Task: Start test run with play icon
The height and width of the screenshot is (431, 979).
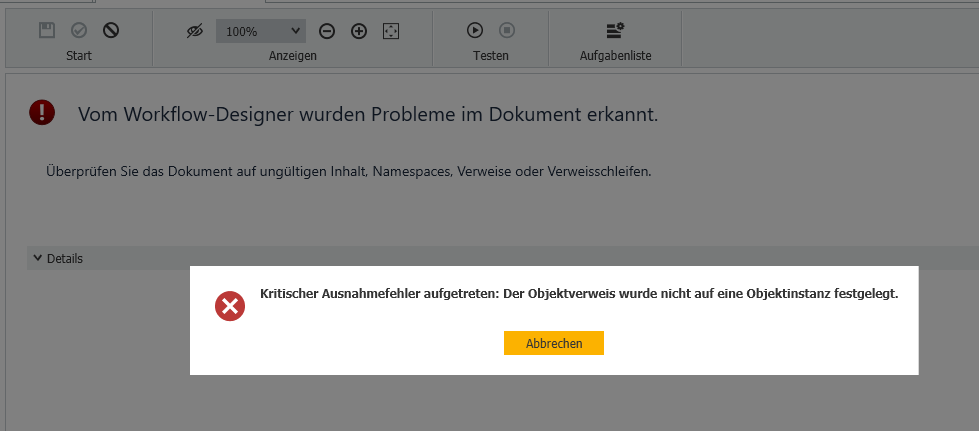Action: [475, 31]
